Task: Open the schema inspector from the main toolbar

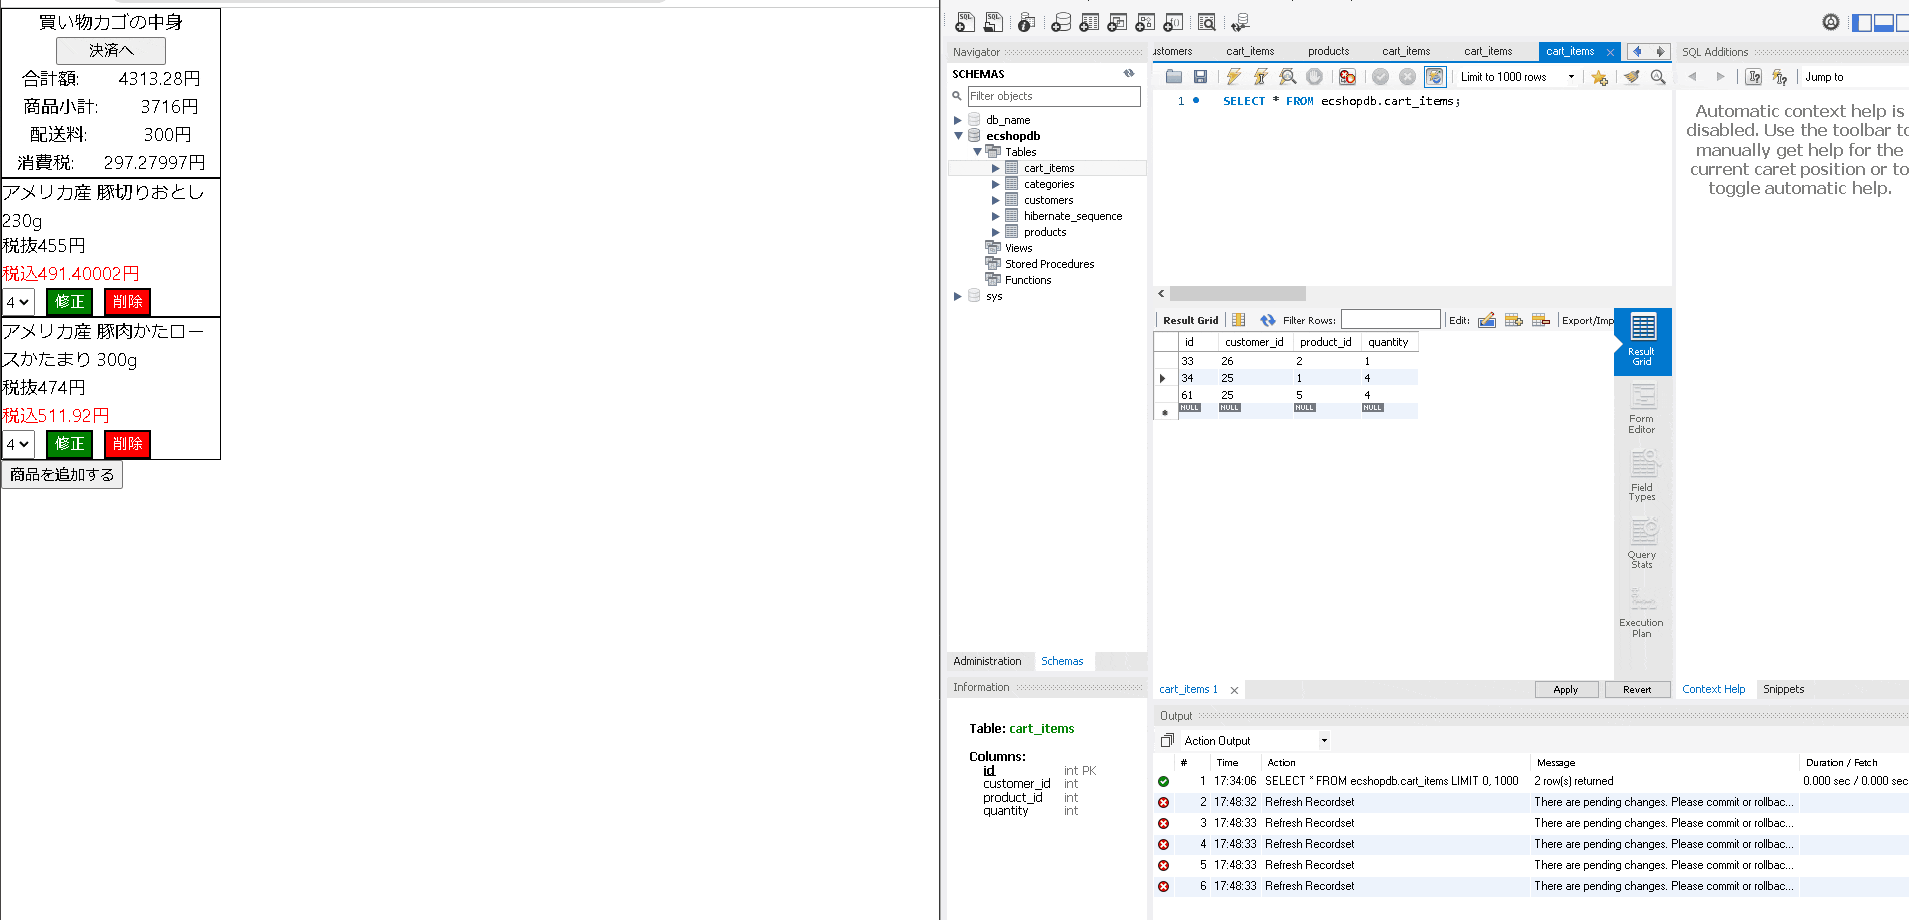Action: [1026, 22]
